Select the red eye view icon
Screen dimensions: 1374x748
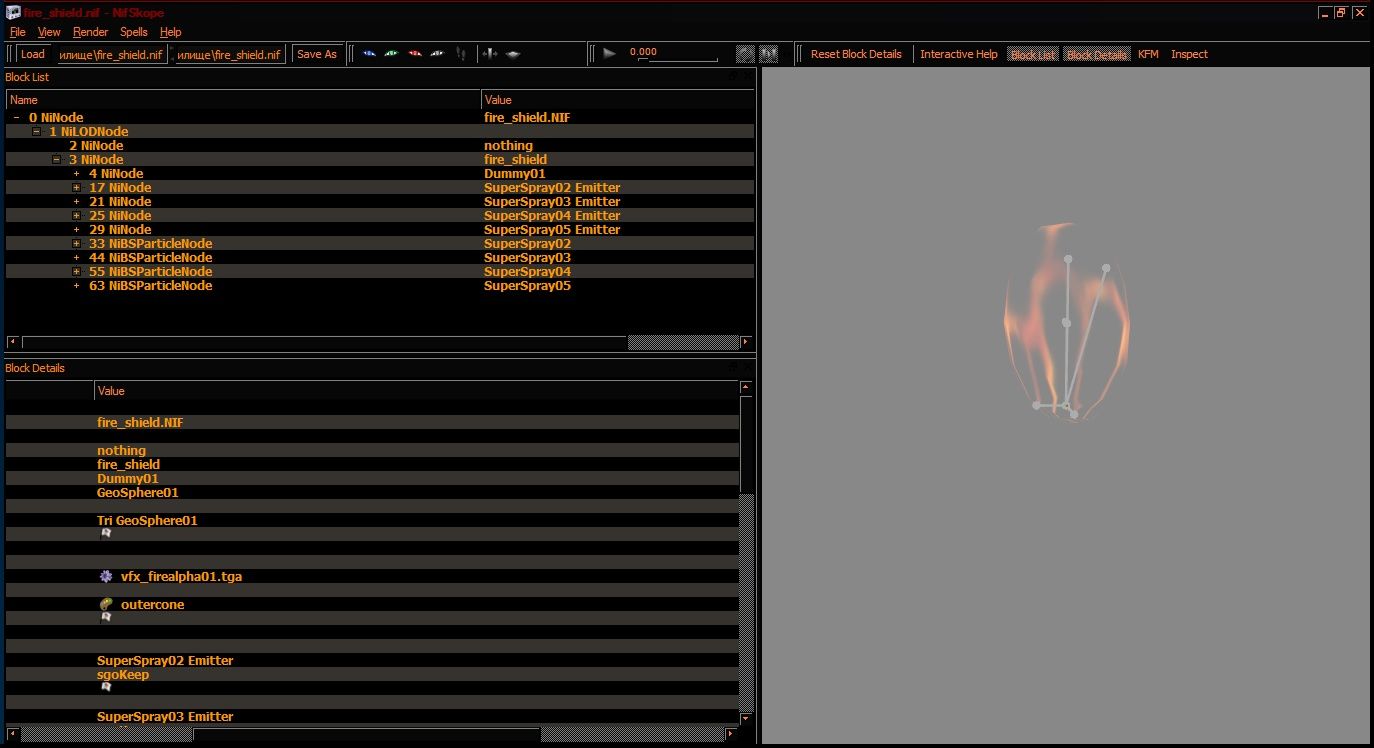click(415, 54)
